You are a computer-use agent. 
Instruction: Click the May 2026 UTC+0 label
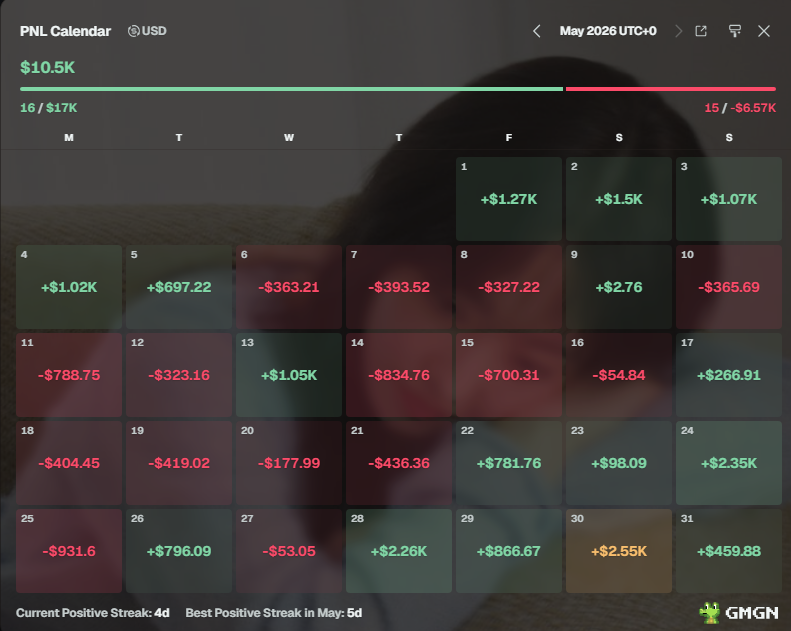(608, 31)
